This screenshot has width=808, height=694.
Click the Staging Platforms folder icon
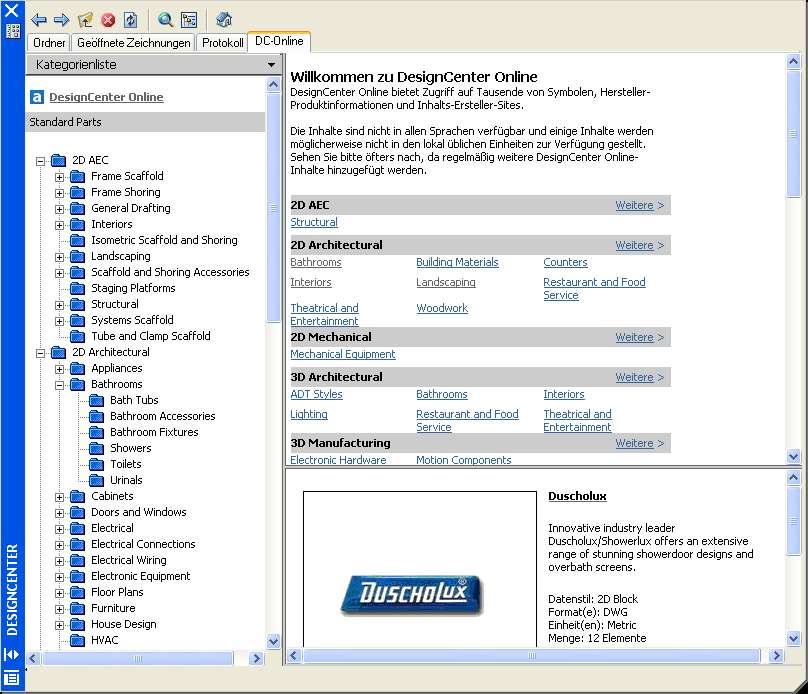[x=77, y=288]
